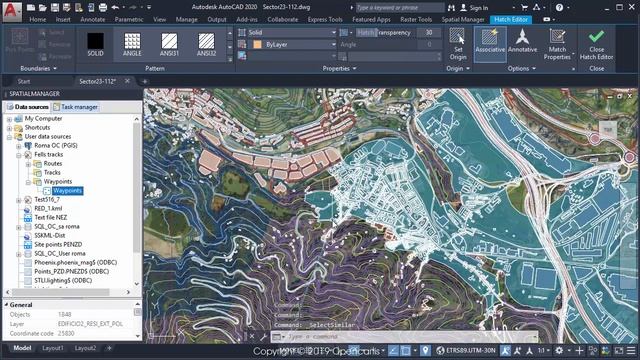Click ETRS89.UTM-30N coordinate system status

pyautogui.click(x=466, y=350)
